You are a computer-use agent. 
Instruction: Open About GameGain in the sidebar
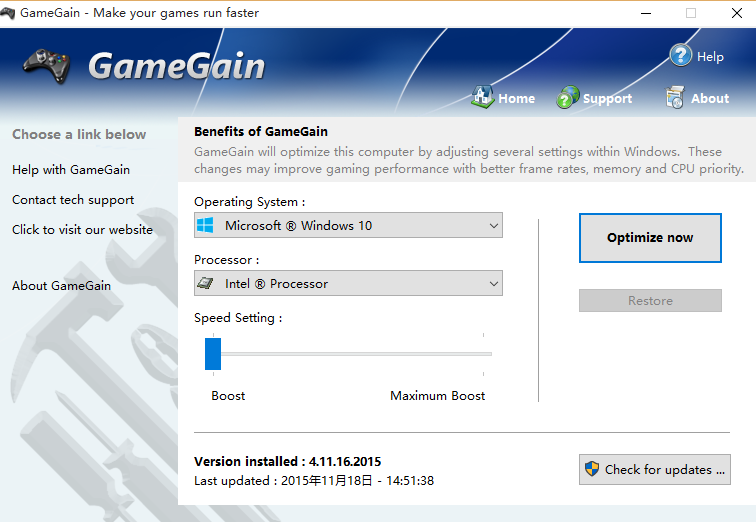click(61, 286)
